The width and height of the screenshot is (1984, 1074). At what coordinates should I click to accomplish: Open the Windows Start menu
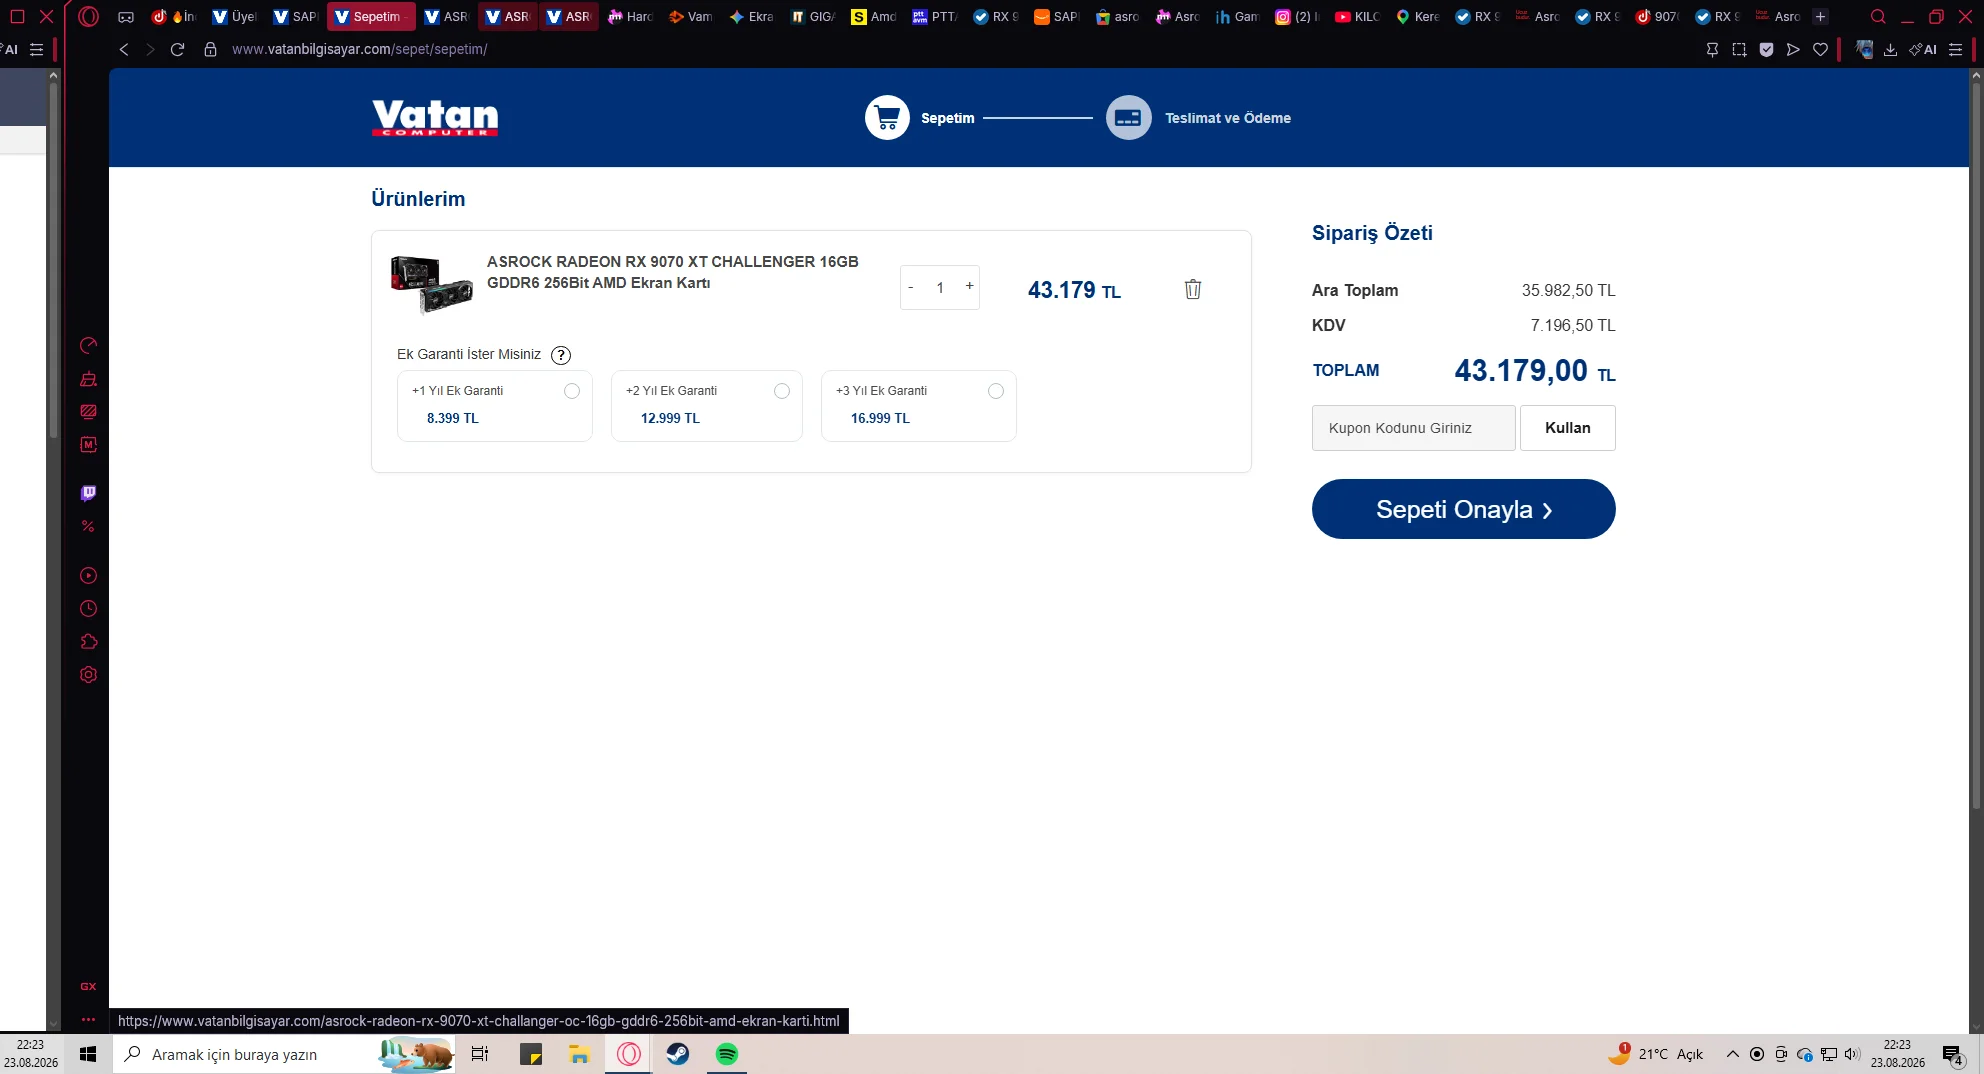[x=88, y=1054]
